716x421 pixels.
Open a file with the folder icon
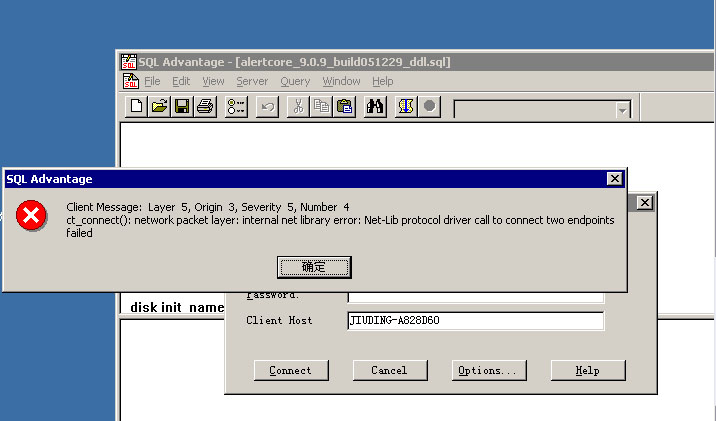159,107
